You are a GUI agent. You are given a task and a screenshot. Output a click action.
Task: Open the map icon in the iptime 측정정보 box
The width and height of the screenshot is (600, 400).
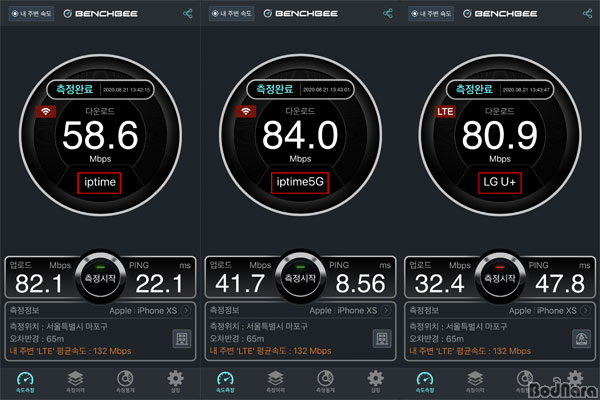[181, 339]
